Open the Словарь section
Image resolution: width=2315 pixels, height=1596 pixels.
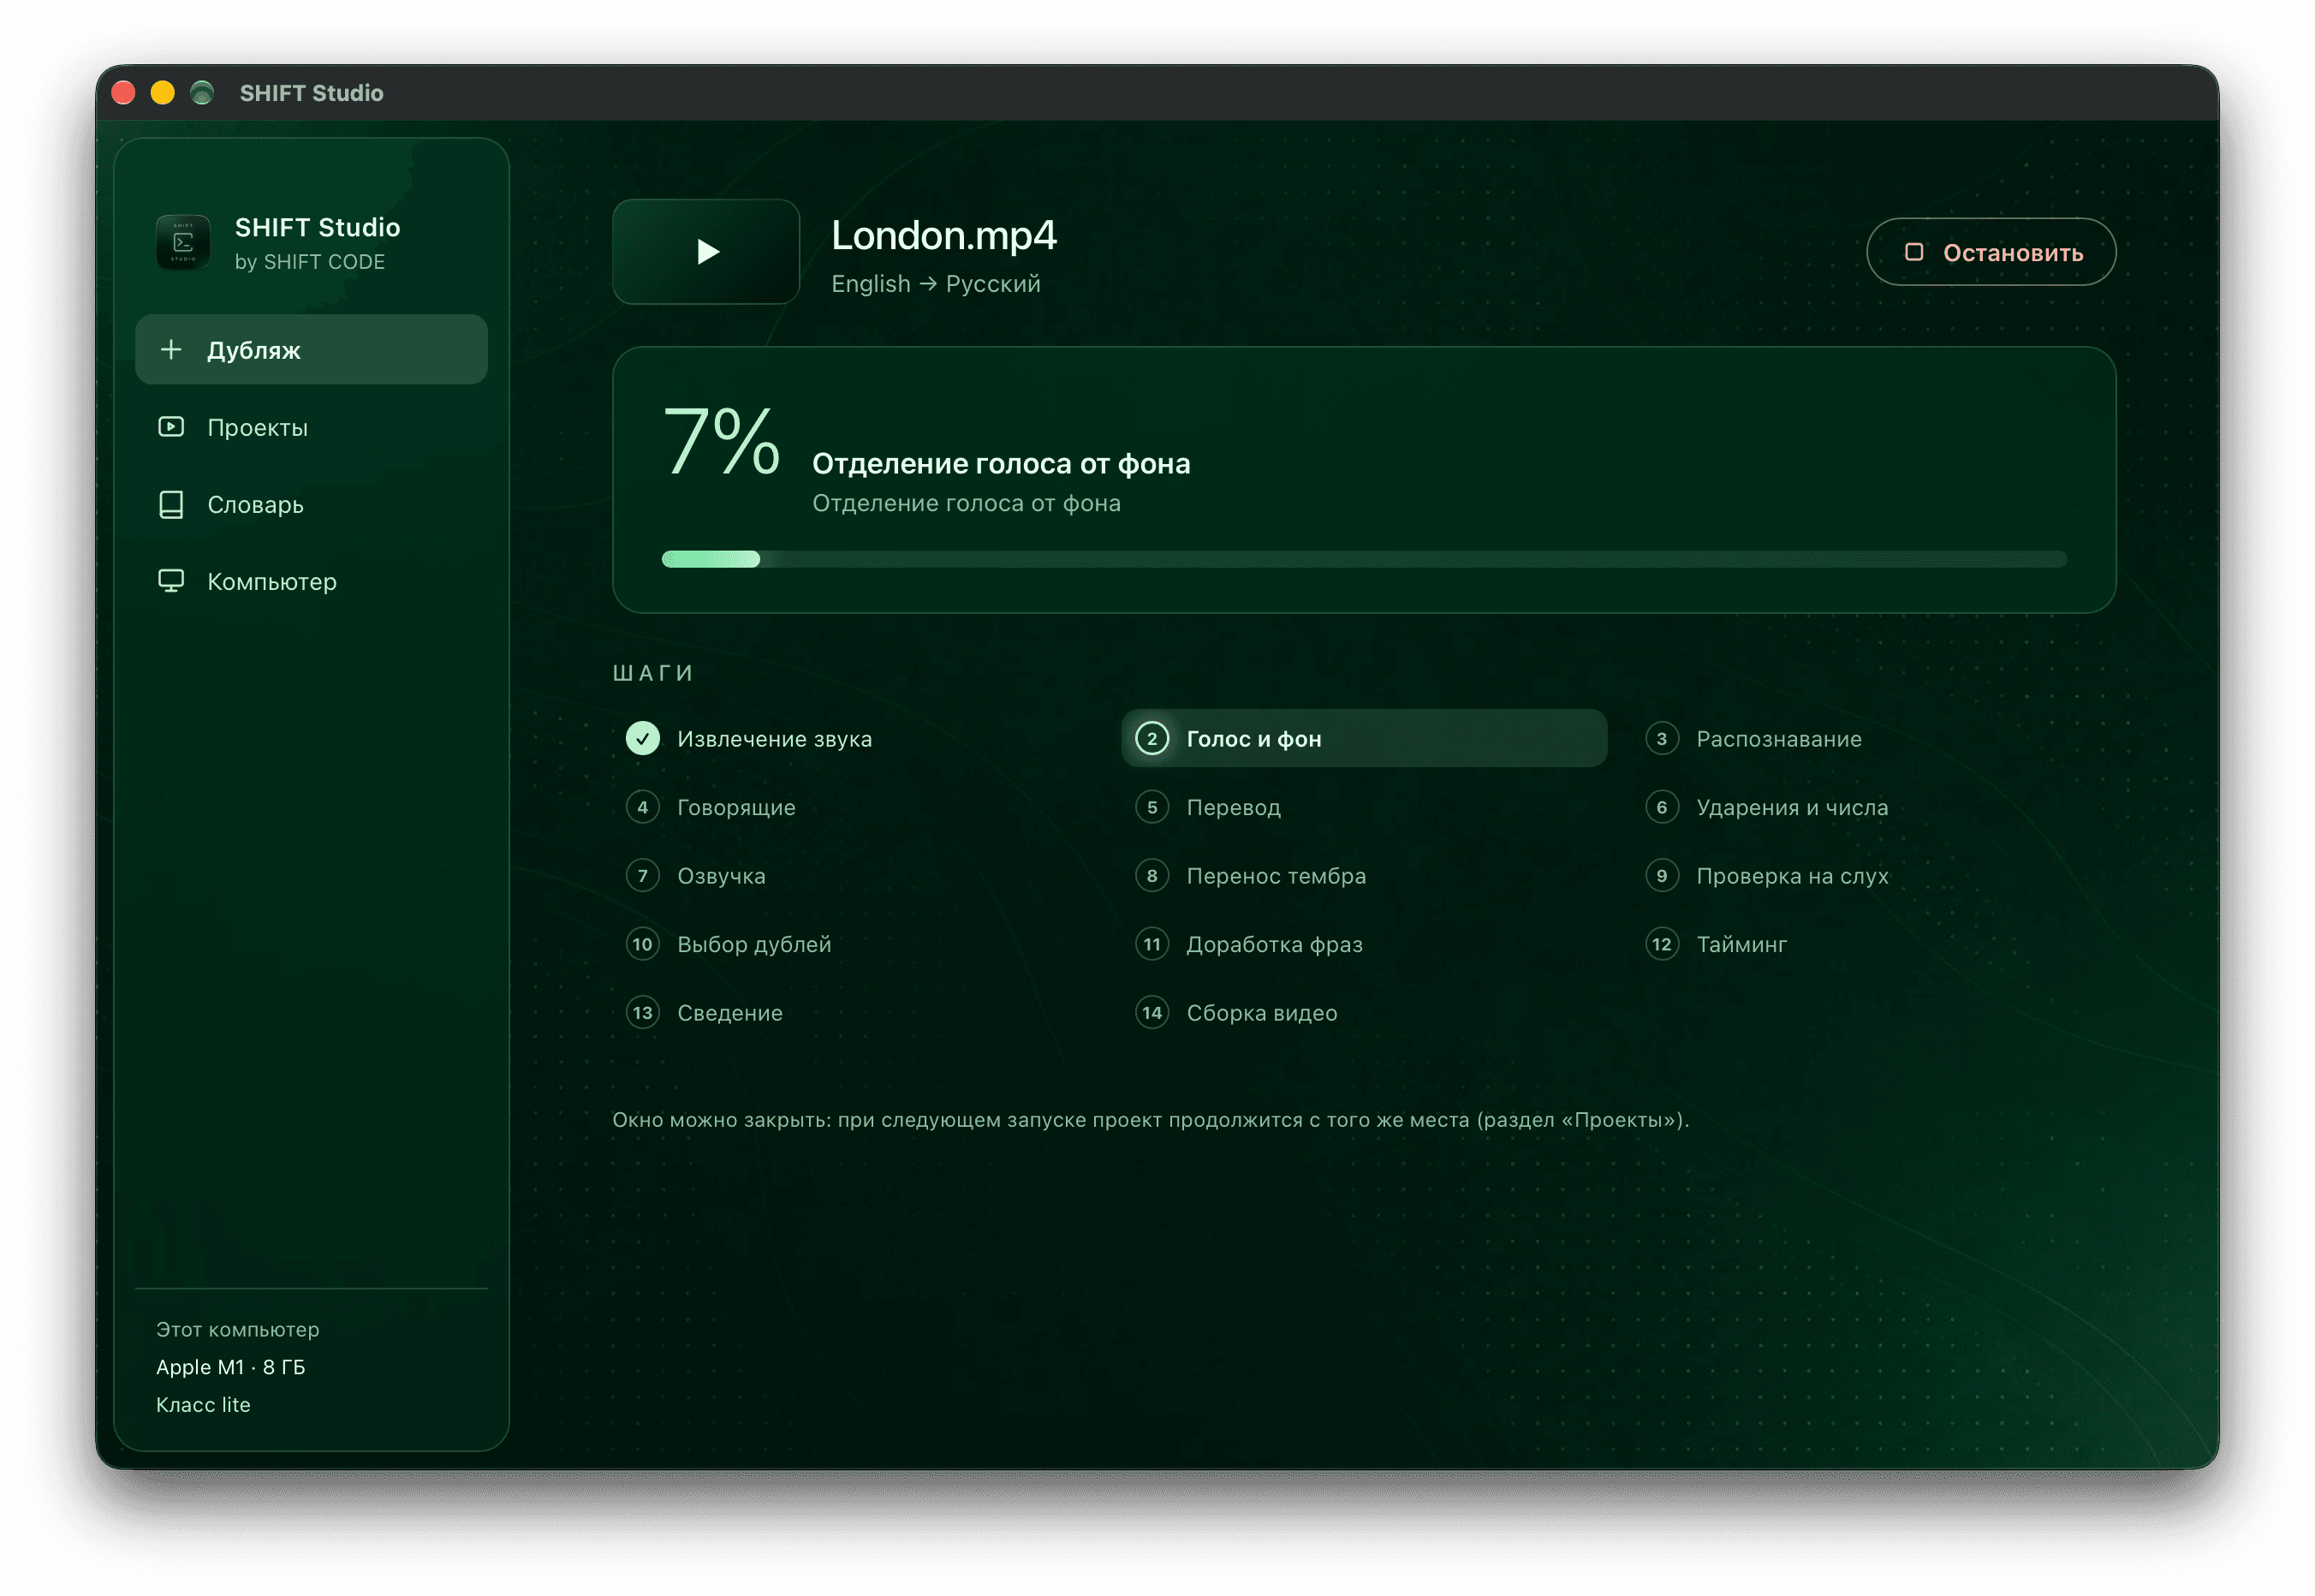tap(311, 504)
